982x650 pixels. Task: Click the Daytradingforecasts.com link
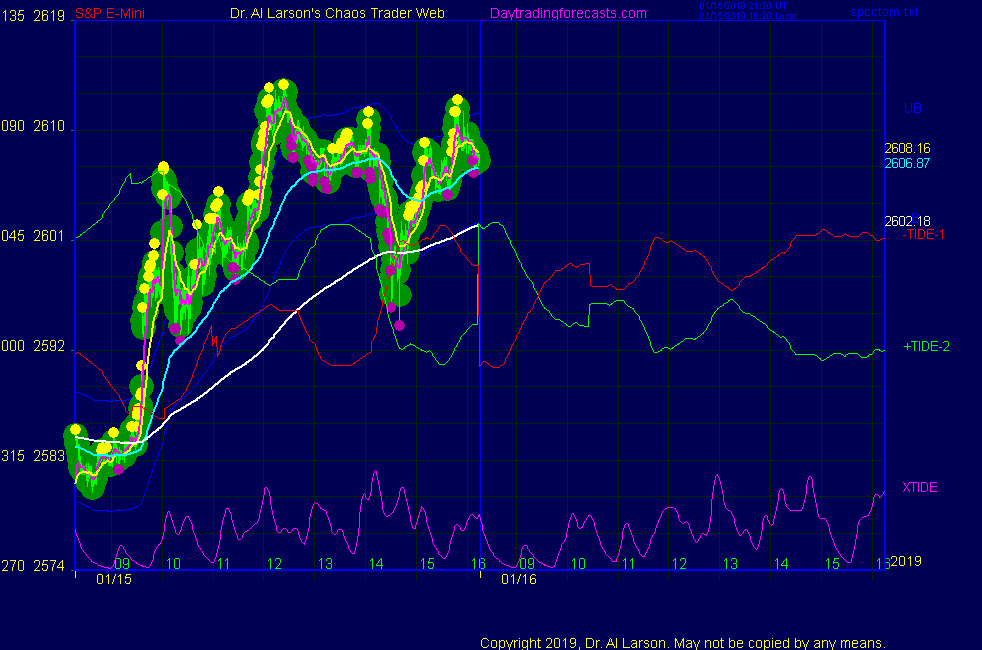pyautogui.click(x=567, y=13)
